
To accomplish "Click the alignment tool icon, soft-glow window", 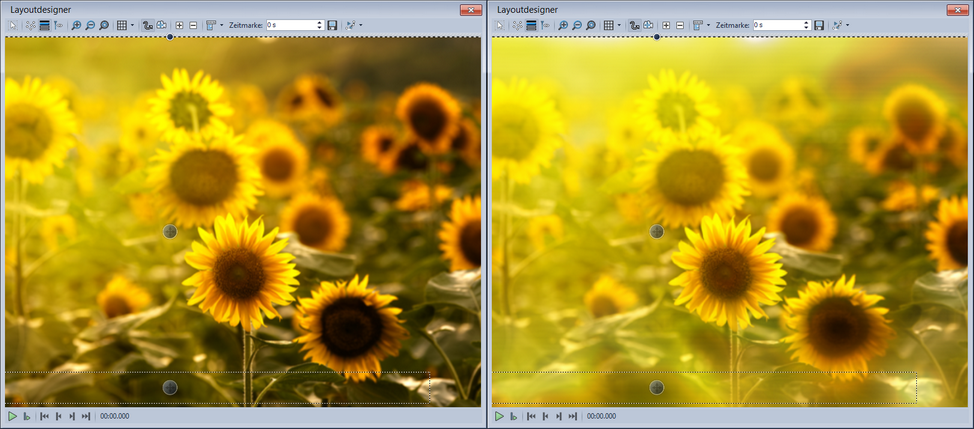I will click(698, 25).
